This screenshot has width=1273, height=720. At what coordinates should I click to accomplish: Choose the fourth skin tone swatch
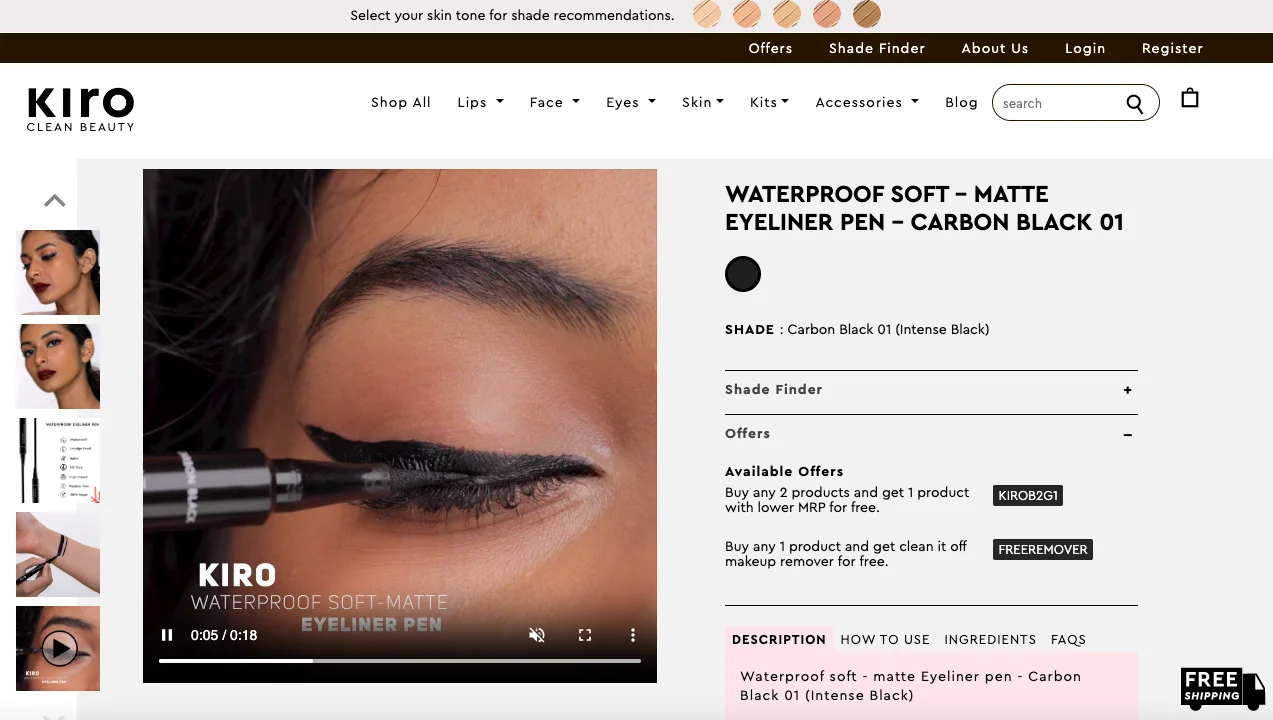827,14
